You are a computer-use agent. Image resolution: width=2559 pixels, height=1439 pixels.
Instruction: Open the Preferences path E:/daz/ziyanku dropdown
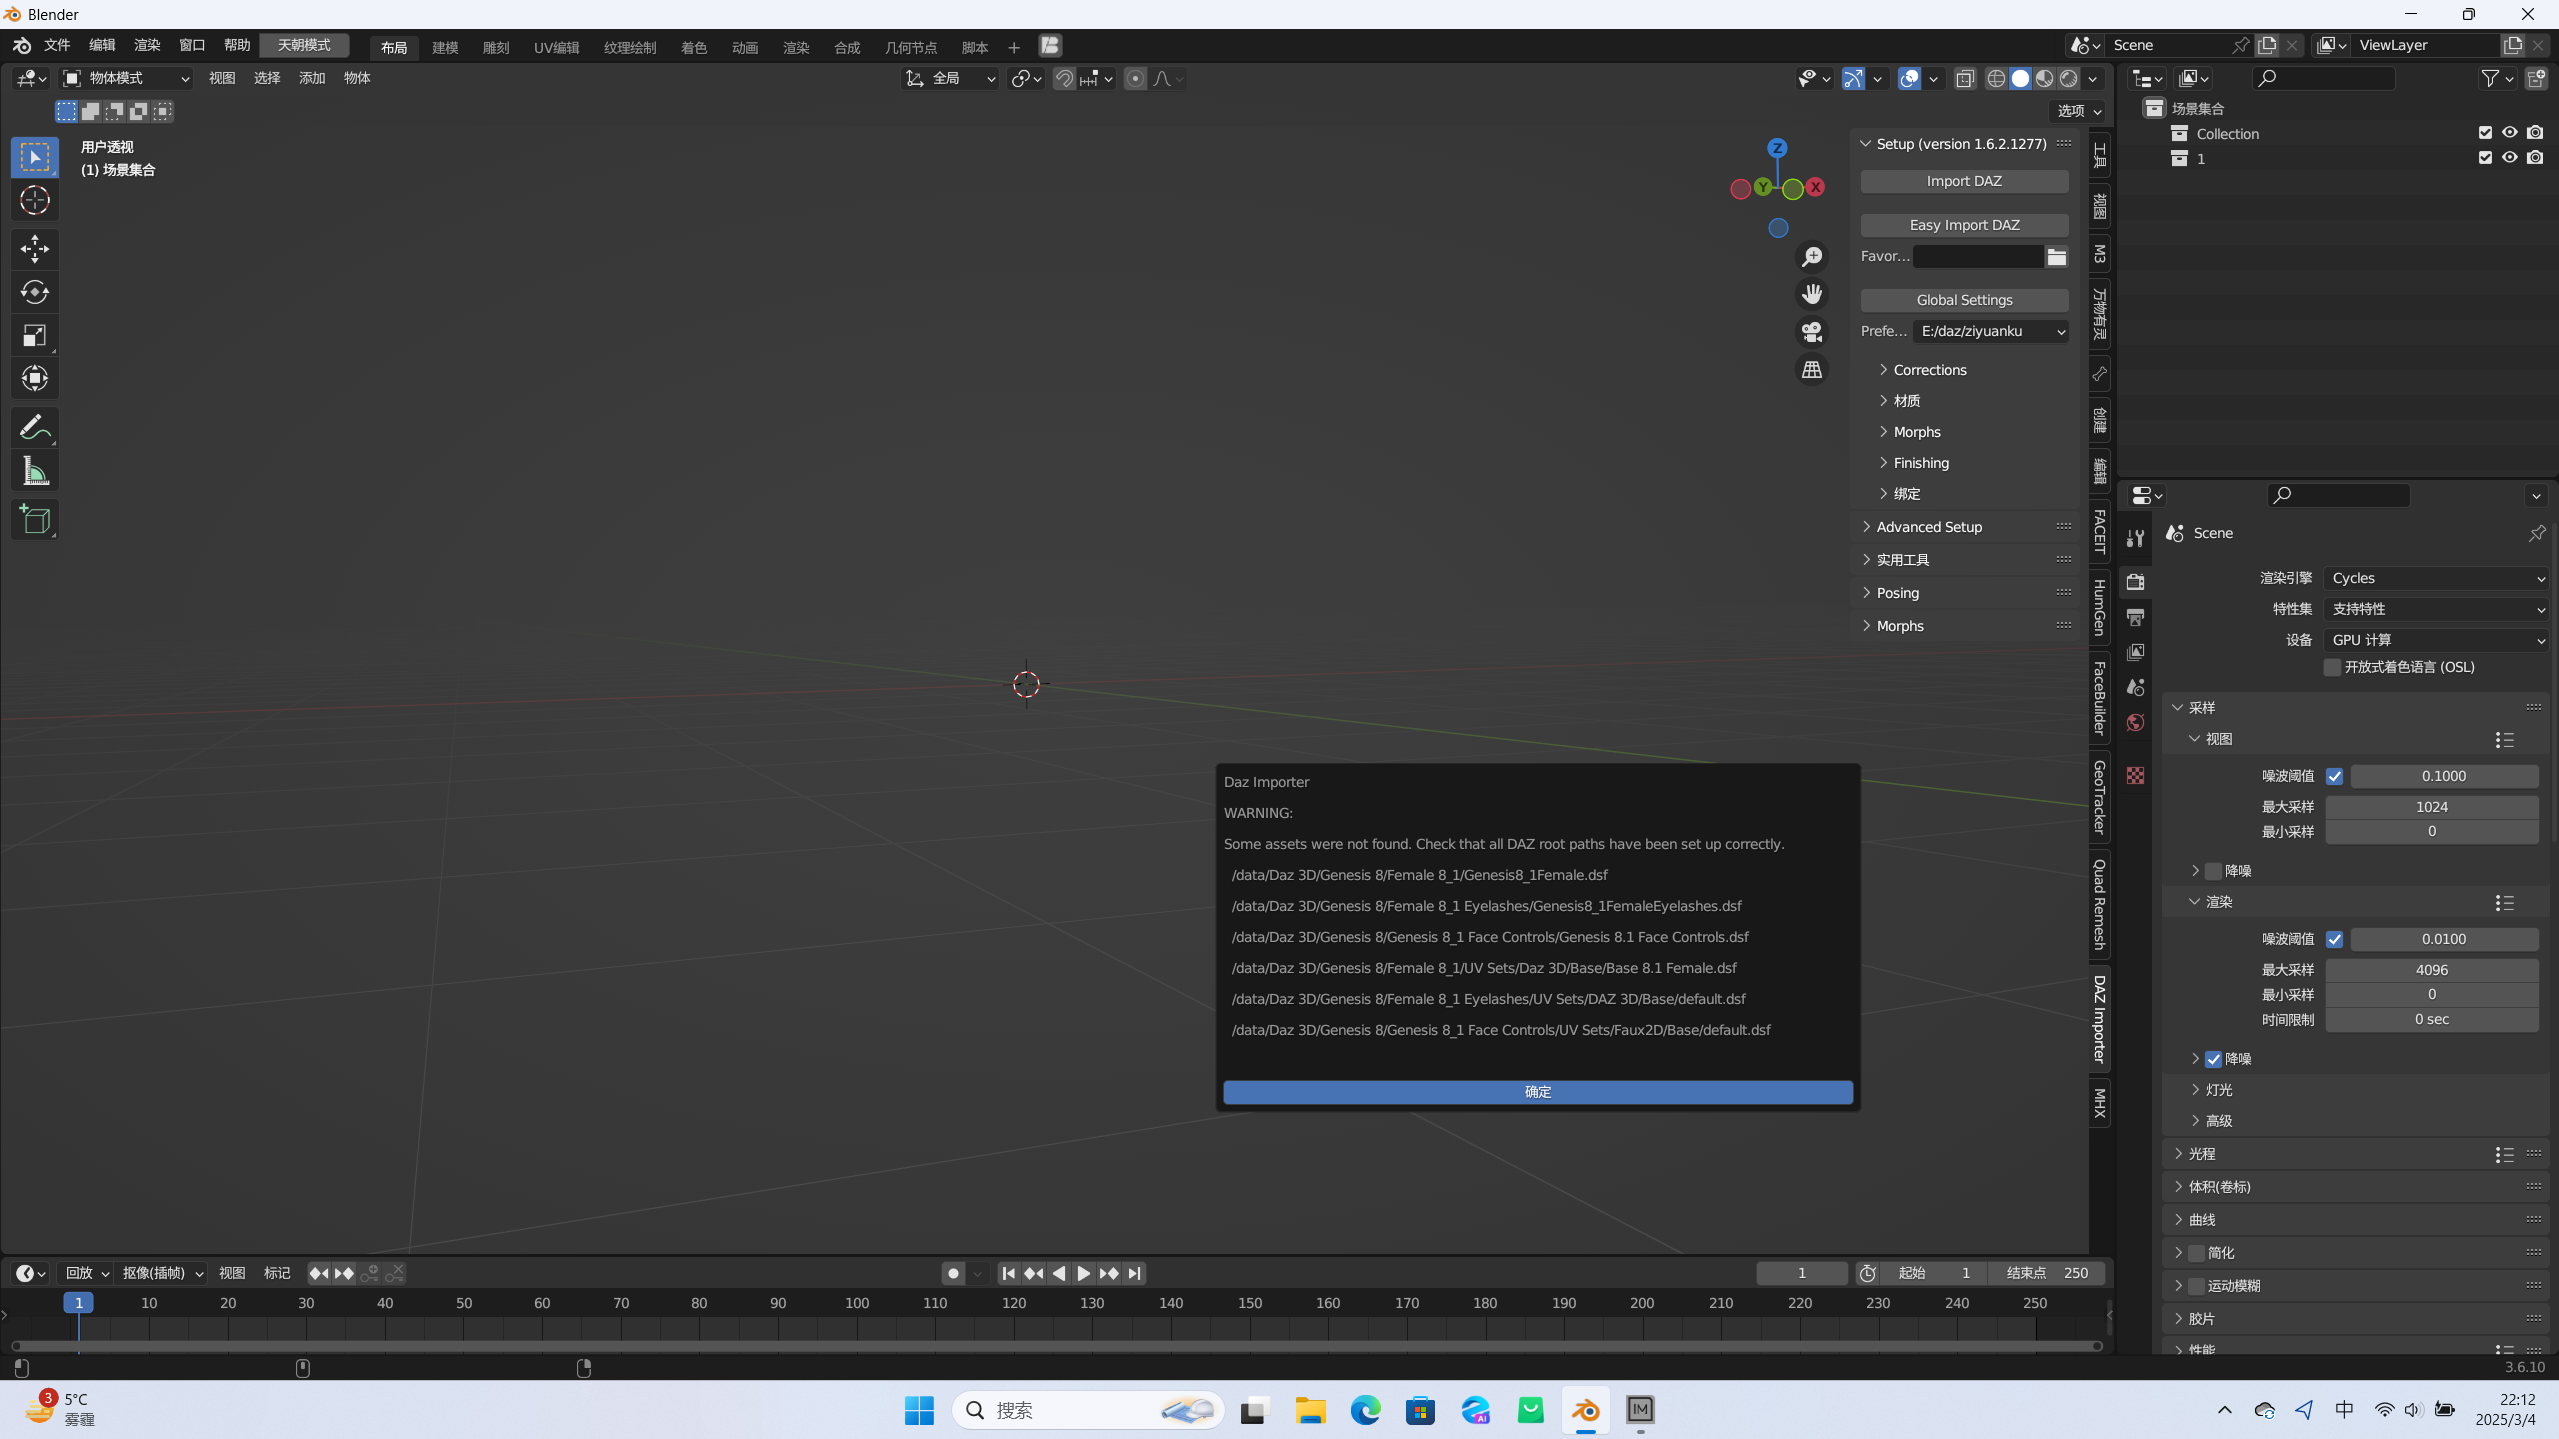coord(1990,331)
